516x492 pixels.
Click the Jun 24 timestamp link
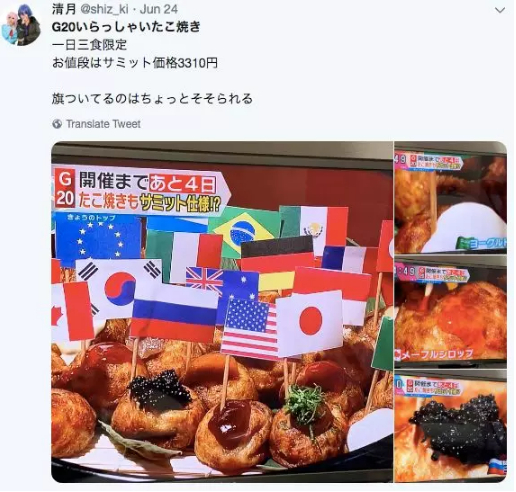pos(158,9)
